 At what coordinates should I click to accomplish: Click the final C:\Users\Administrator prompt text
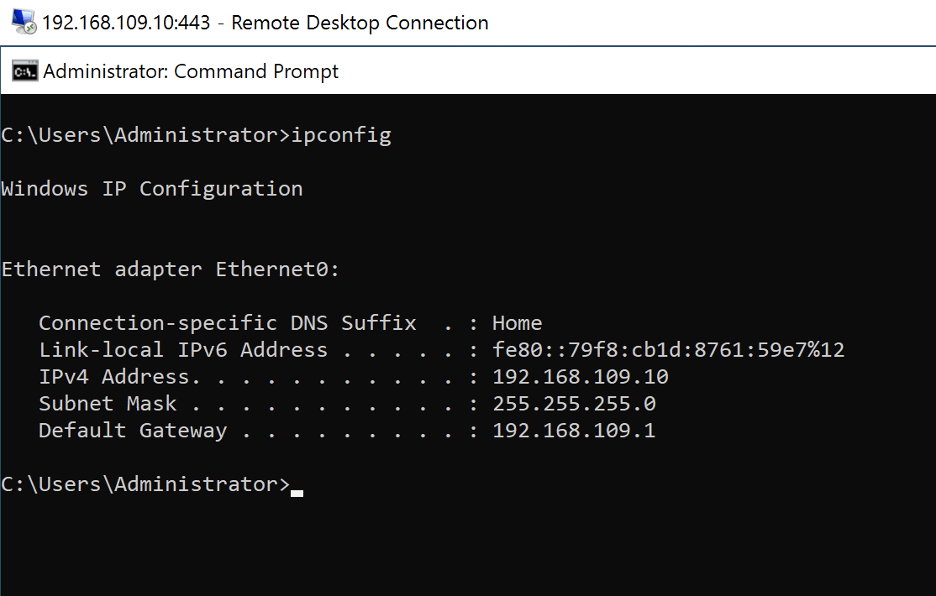click(146, 484)
